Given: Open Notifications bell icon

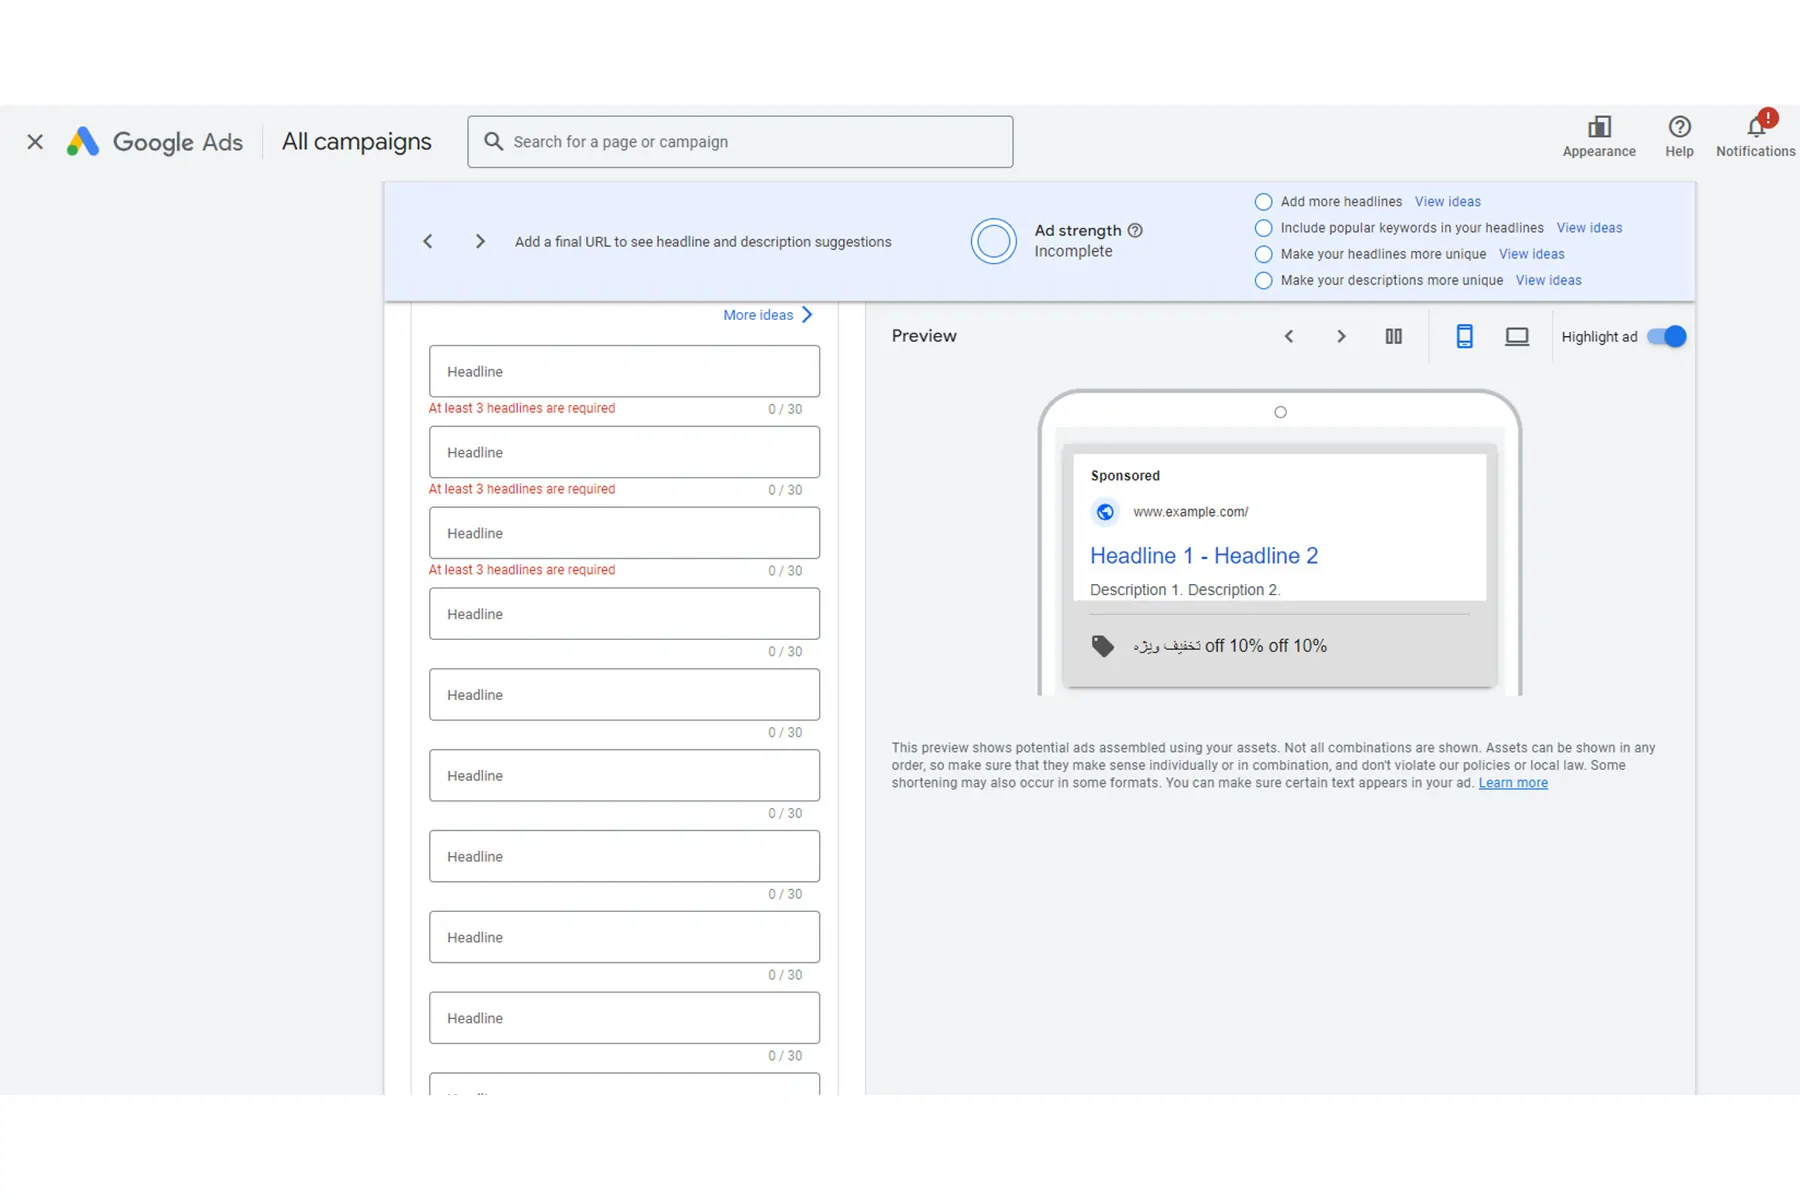Looking at the screenshot, I should pyautogui.click(x=1755, y=128).
